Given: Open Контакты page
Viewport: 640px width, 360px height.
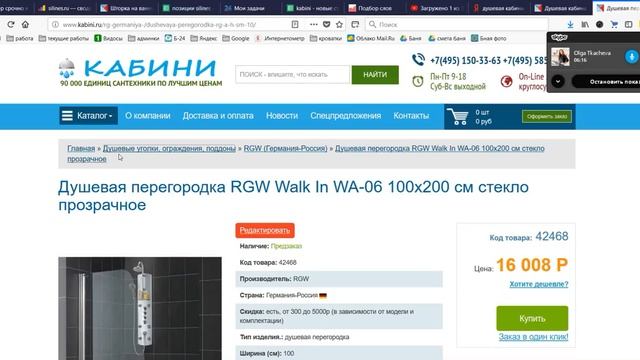Looking at the screenshot, I should pos(411,116).
